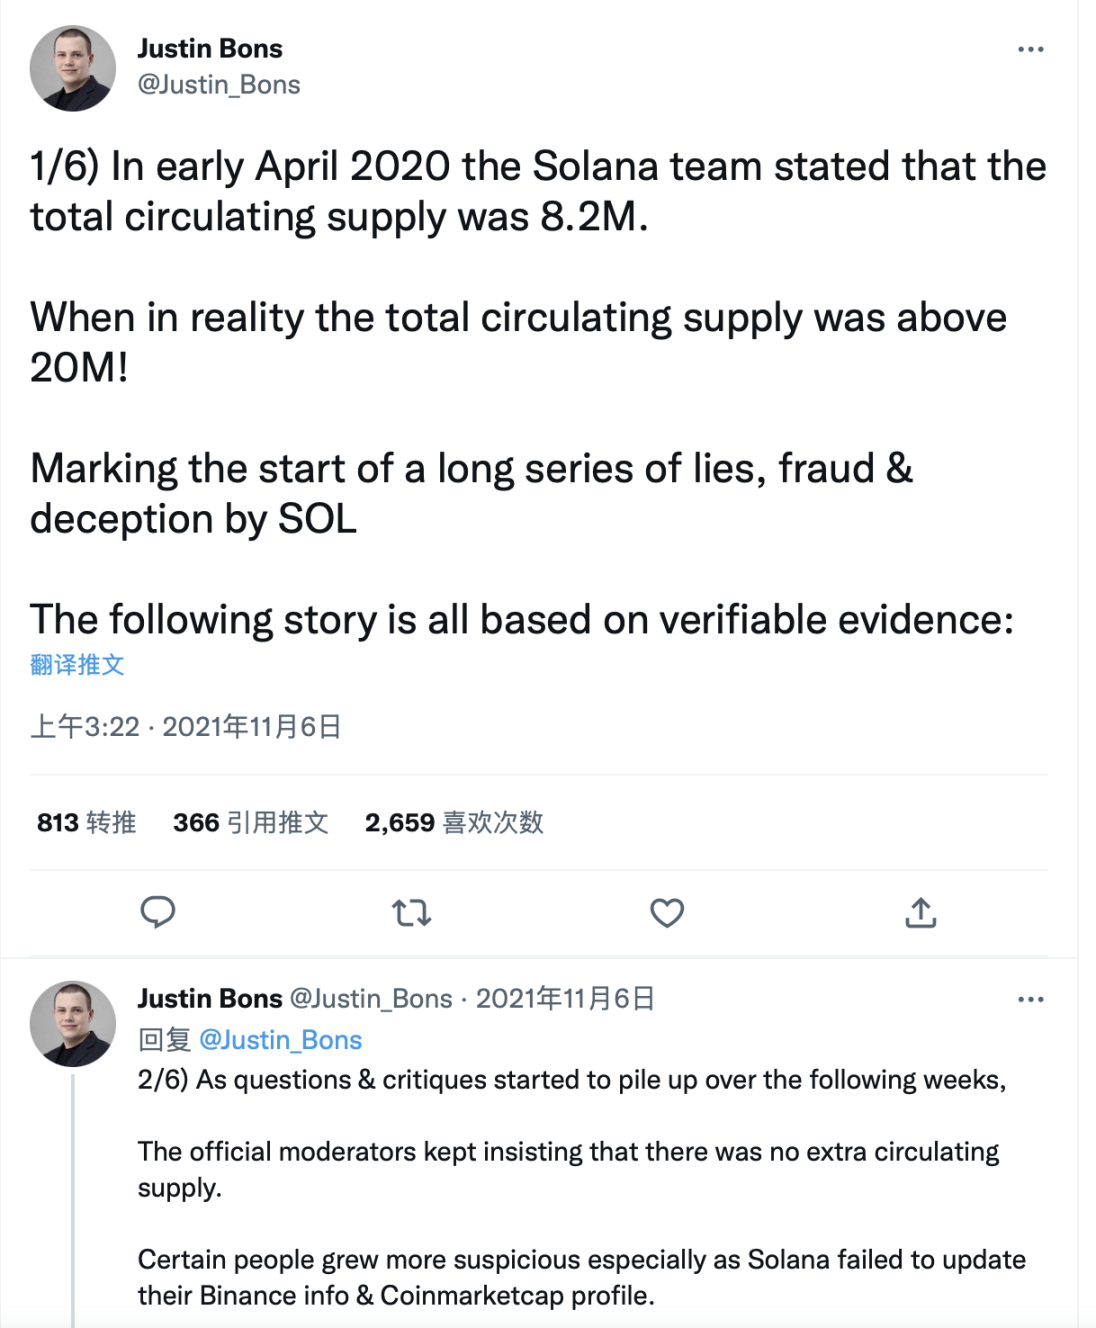
Task: Click the reply speech bubble icon
Action: click(x=159, y=913)
